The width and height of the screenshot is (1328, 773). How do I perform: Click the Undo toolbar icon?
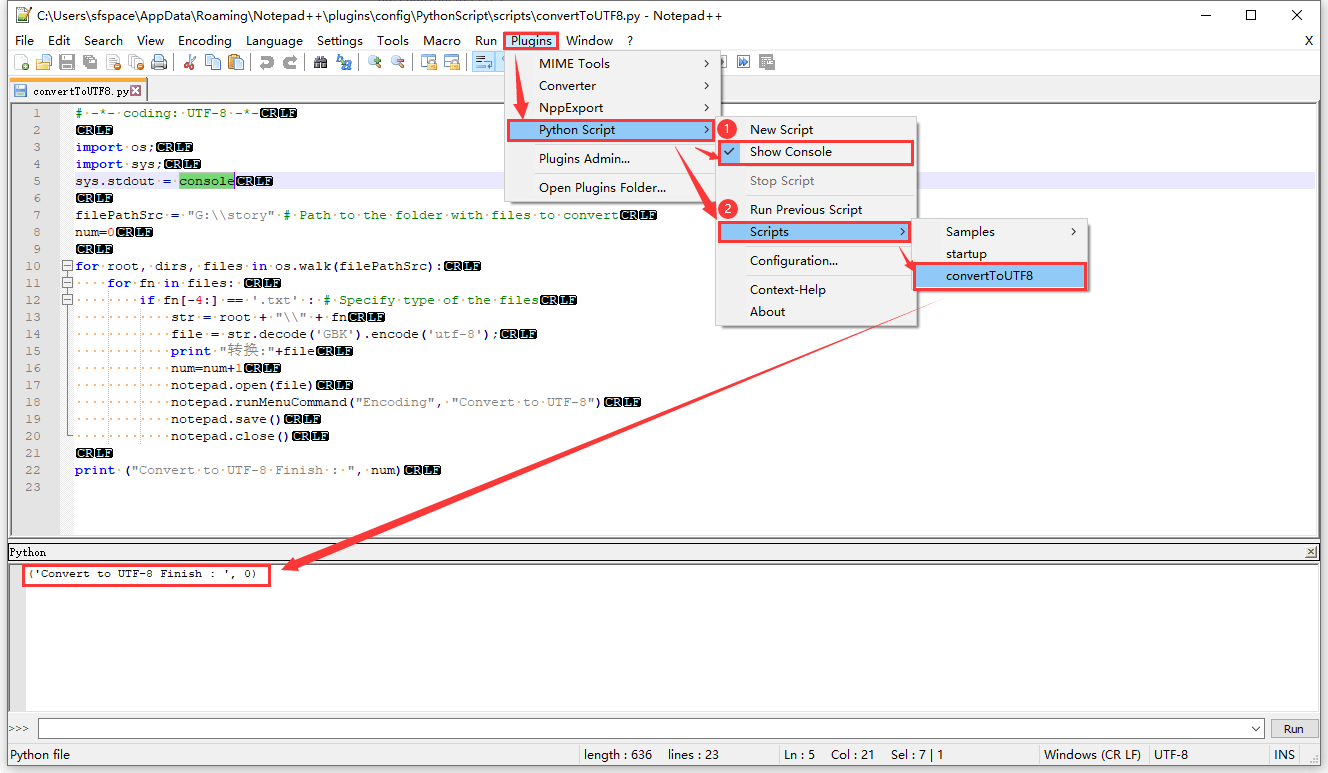[x=266, y=62]
